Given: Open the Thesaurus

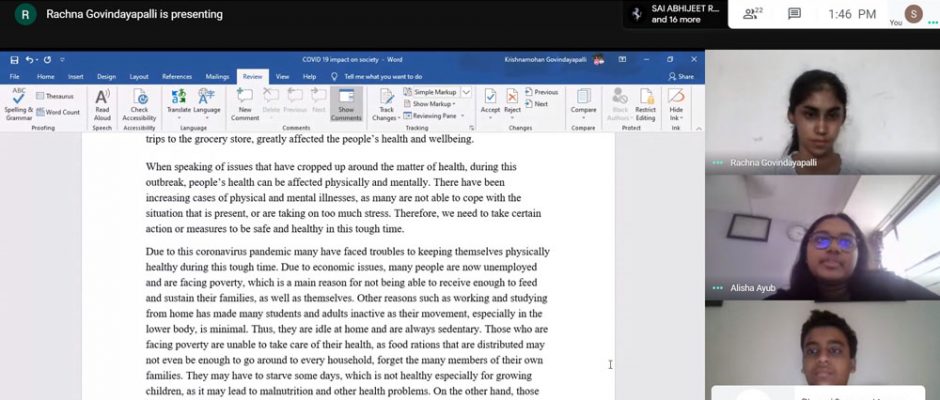Looking at the screenshot, I should (55, 96).
